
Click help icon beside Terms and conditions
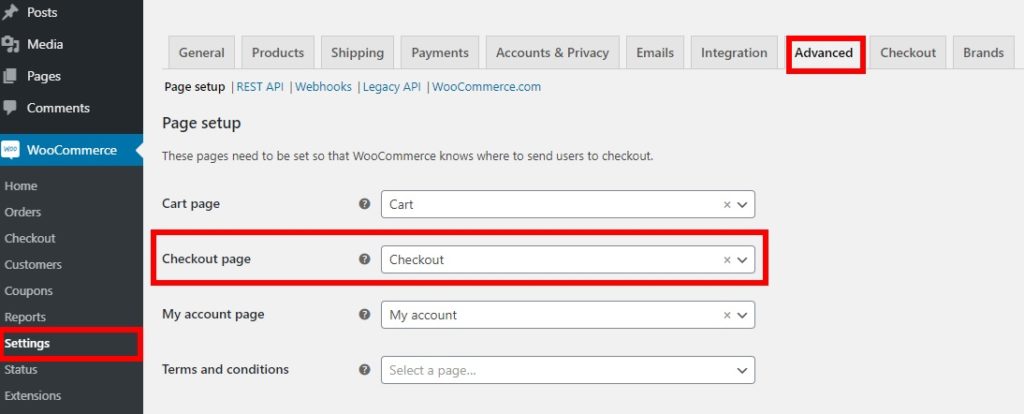[x=364, y=370]
